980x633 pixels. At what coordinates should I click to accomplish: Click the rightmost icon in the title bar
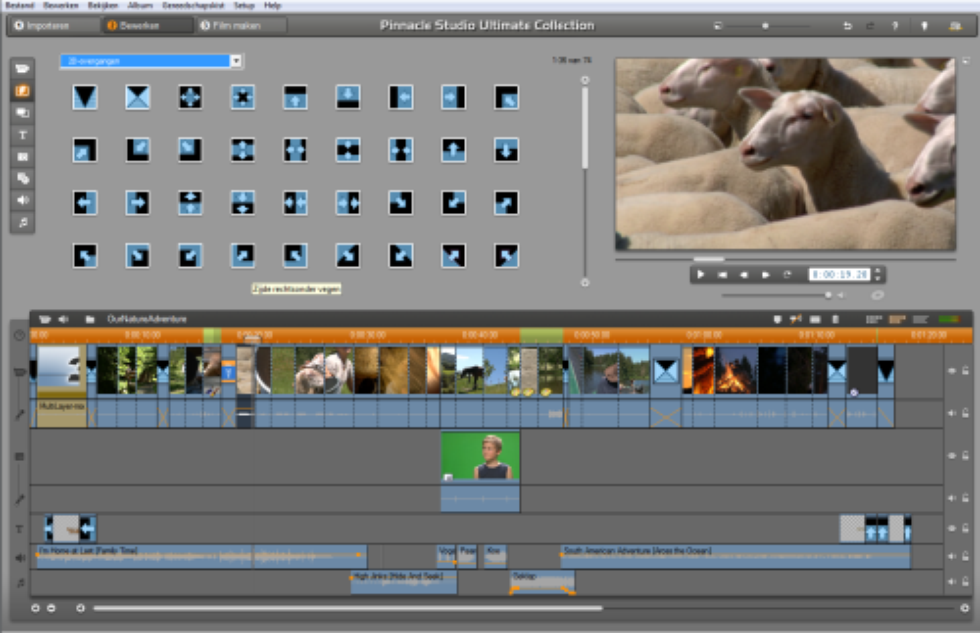955,26
